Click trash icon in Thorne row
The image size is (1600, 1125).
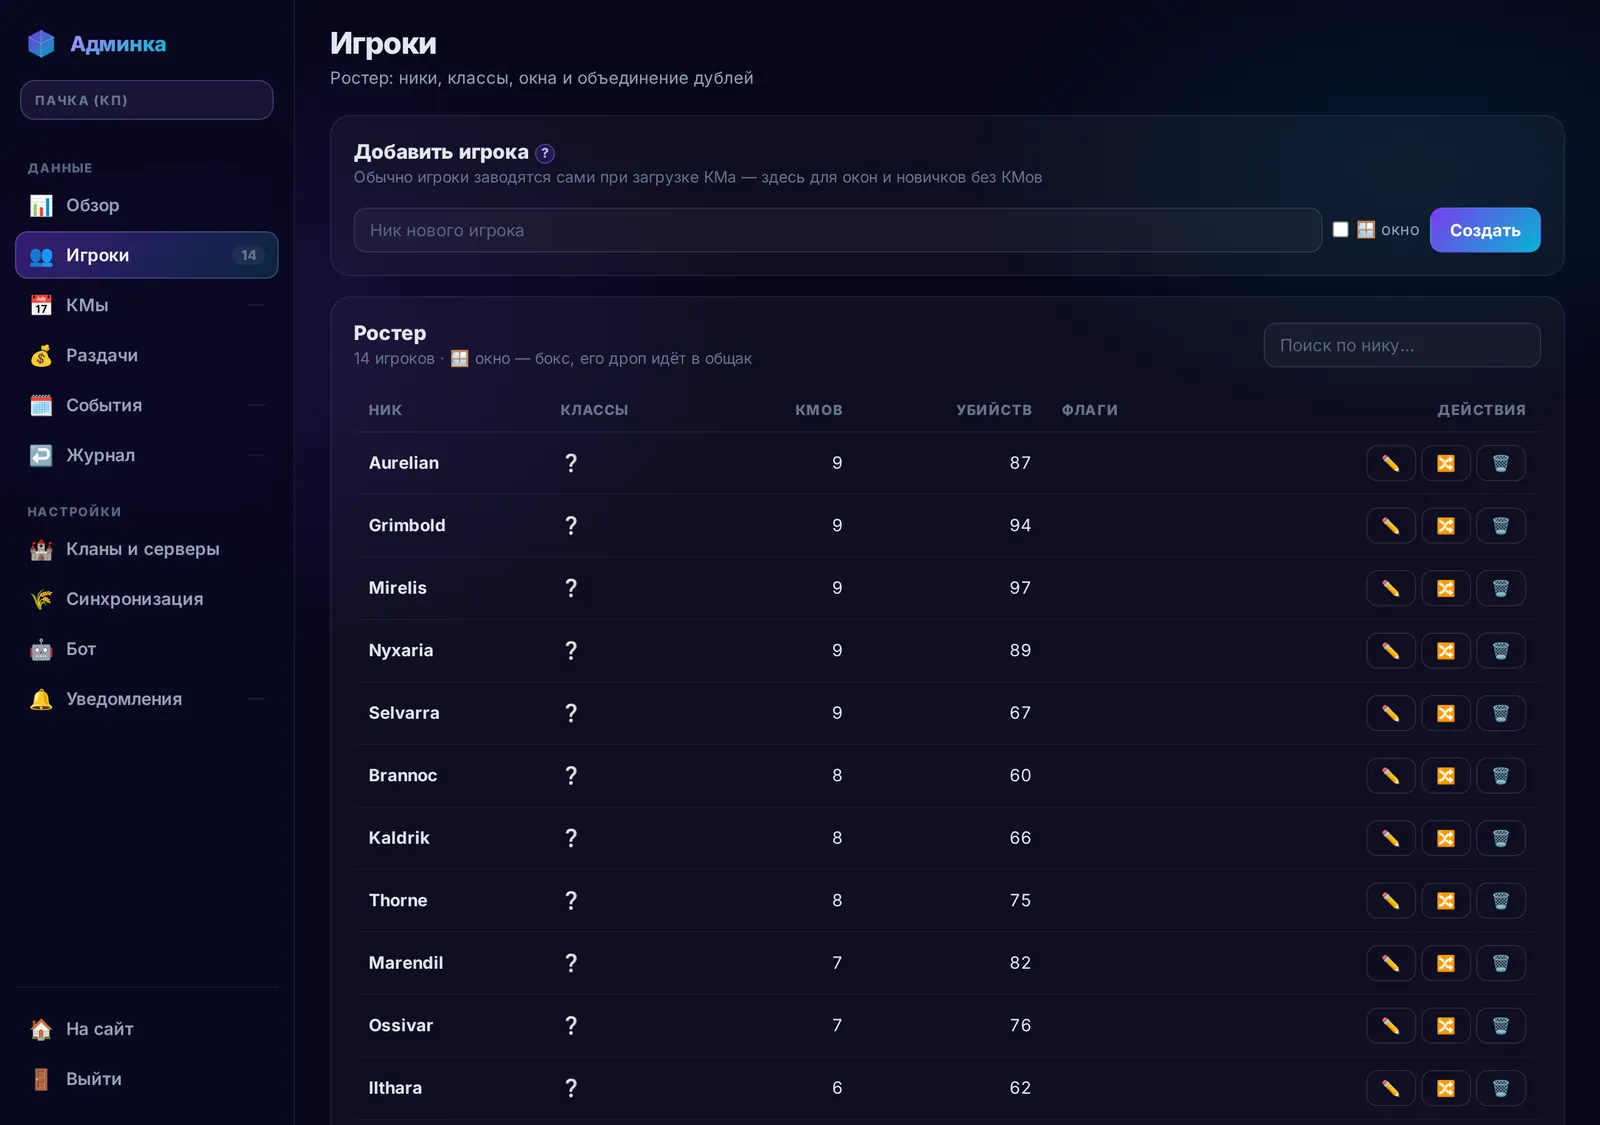click(x=1500, y=901)
